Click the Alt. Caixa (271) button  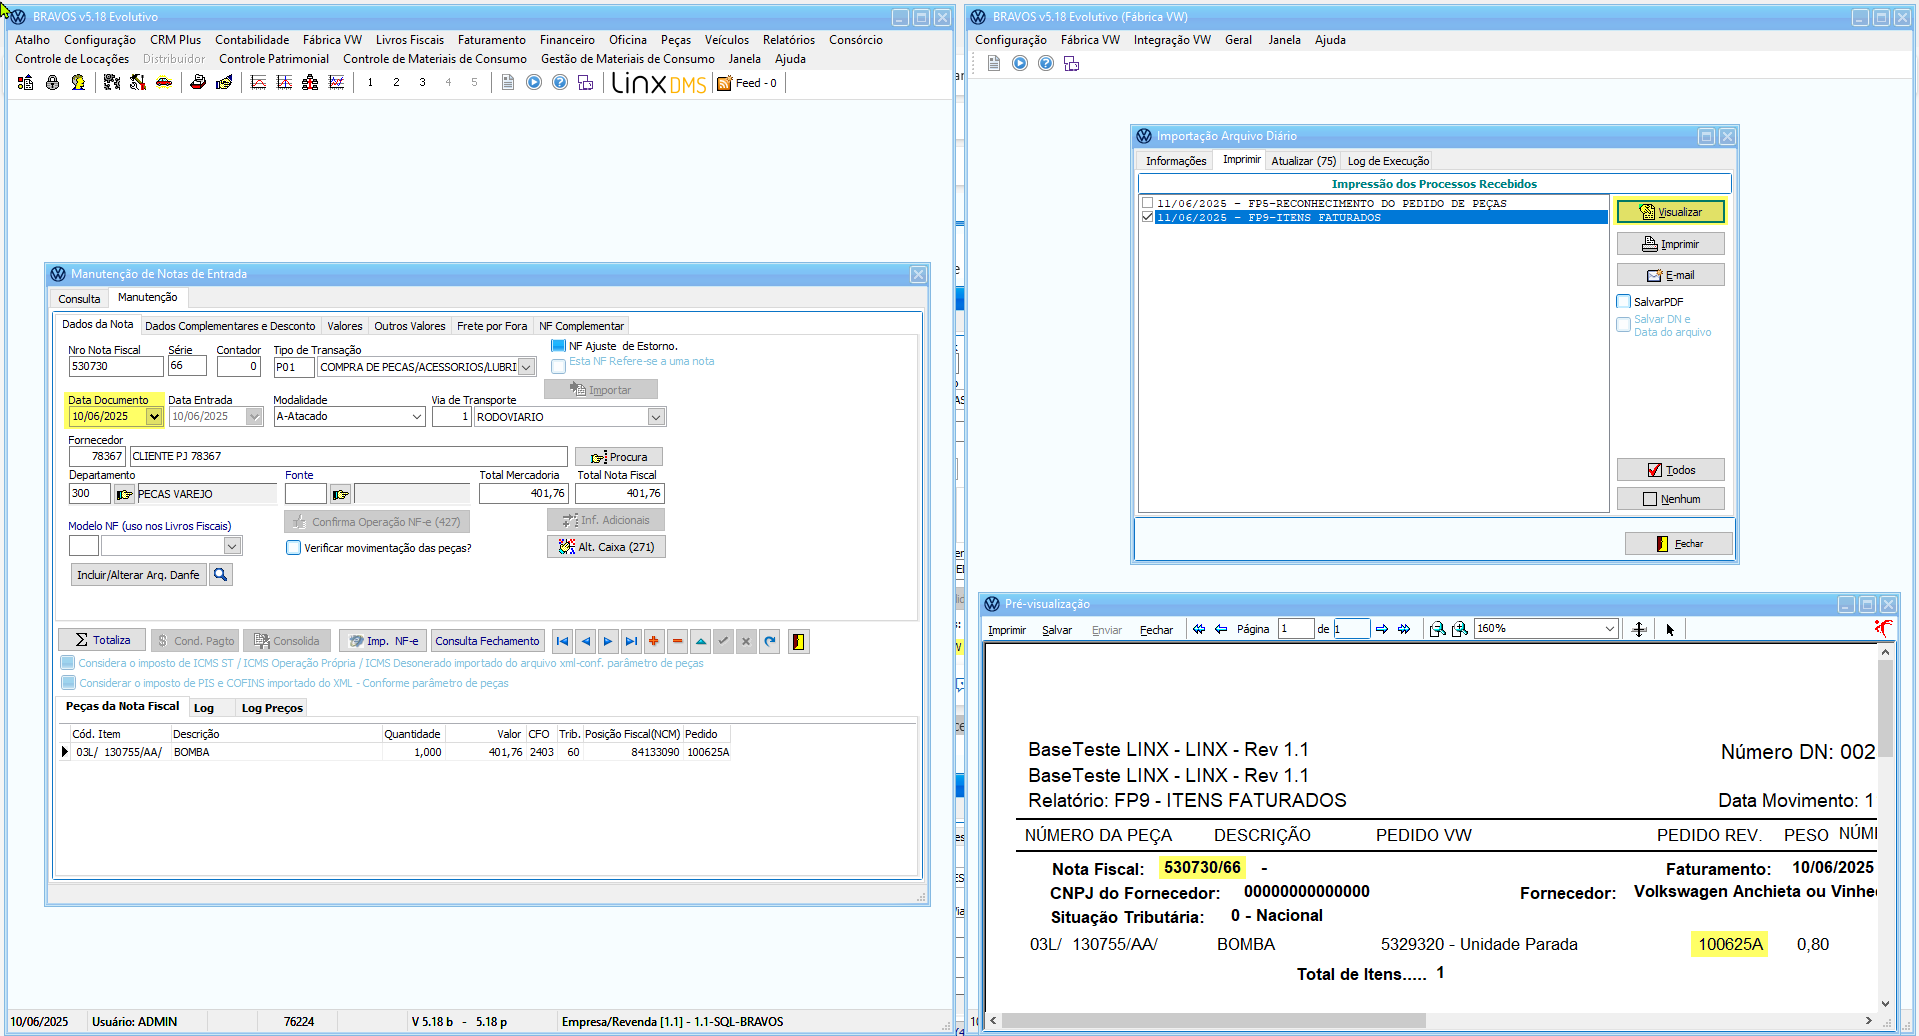(606, 547)
